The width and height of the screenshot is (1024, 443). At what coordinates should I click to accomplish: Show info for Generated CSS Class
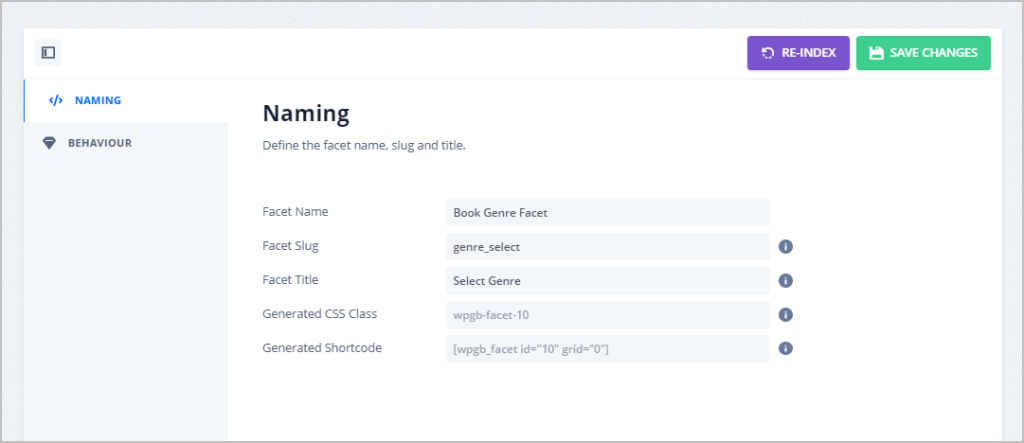pyautogui.click(x=786, y=315)
